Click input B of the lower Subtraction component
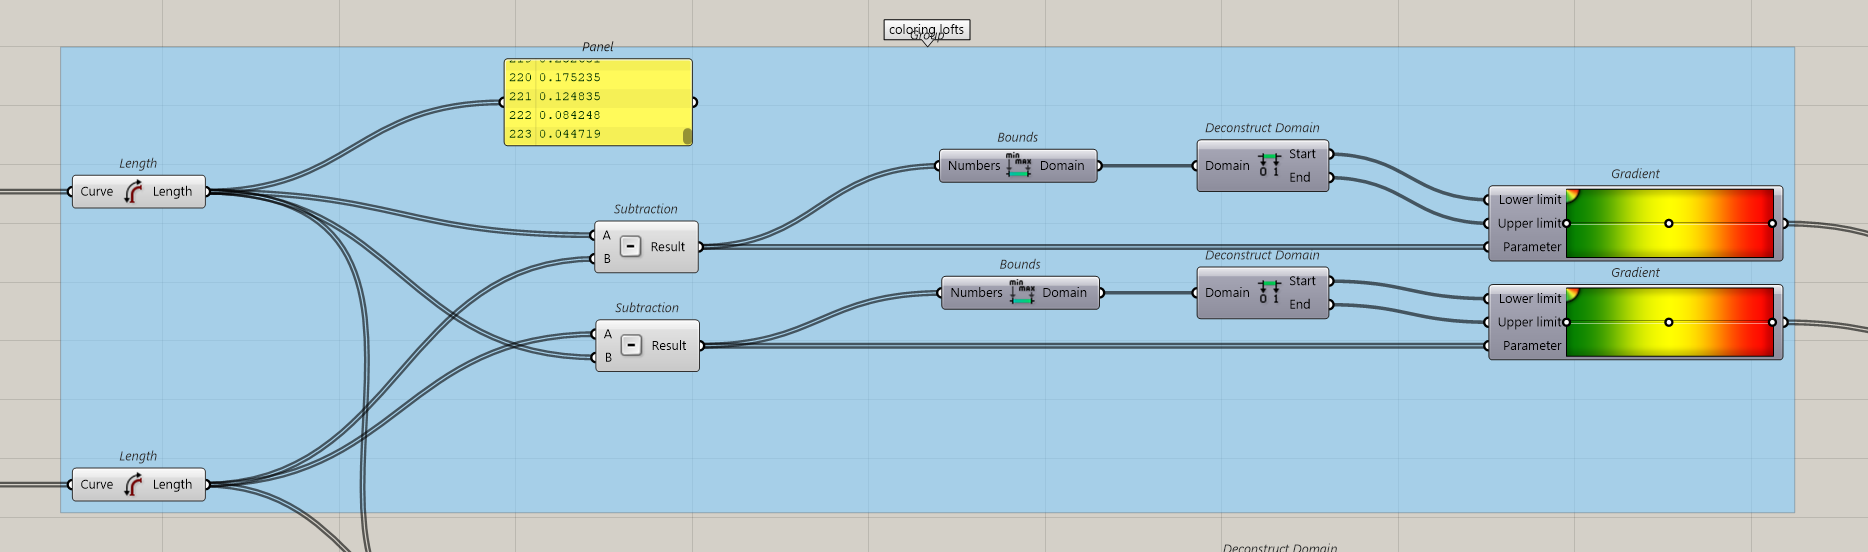This screenshot has width=1868, height=552. tap(607, 358)
